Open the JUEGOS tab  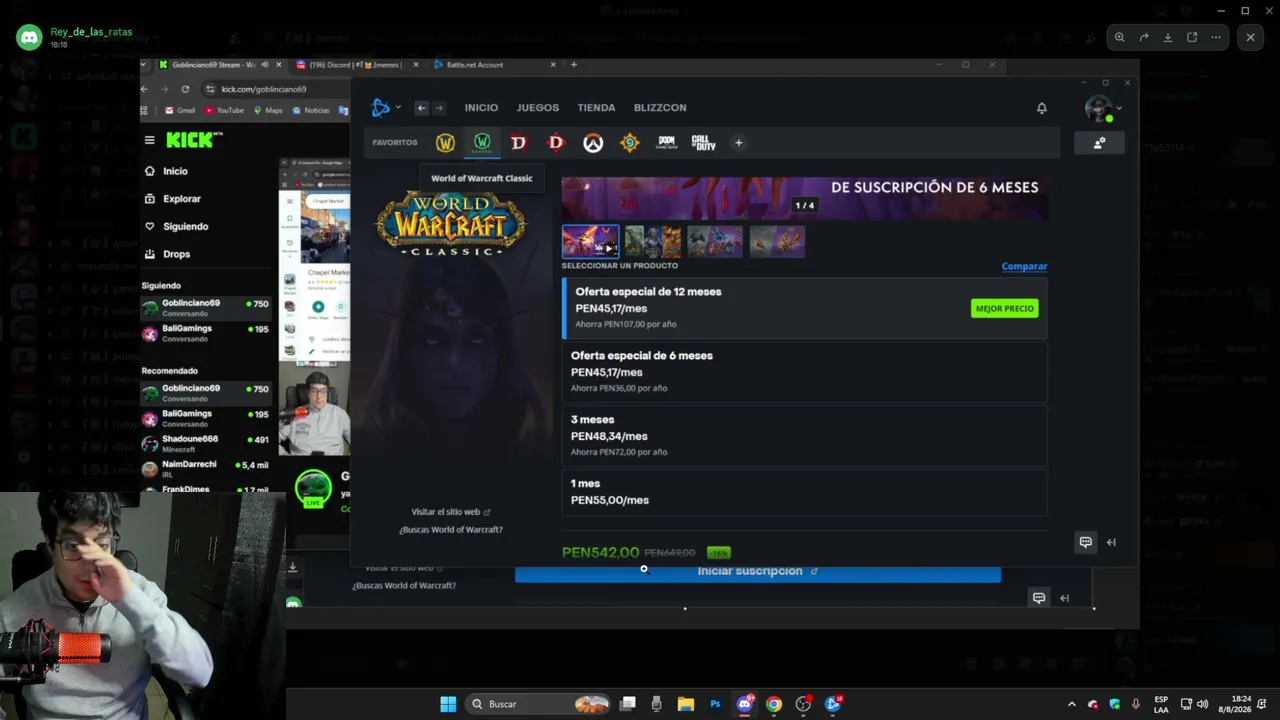coord(538,108)
